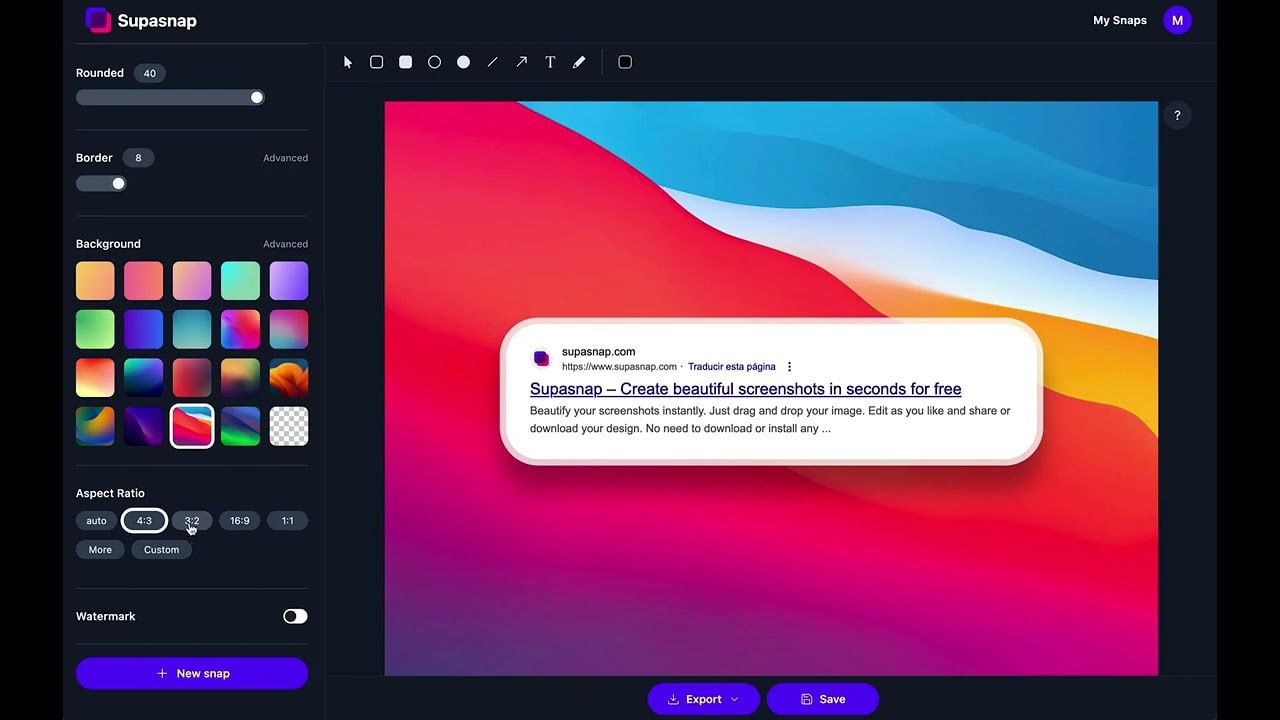The width and height of the screenshot is (1280, 720).
Task: Open the shape color picker in toolbar
Action: 625,62
